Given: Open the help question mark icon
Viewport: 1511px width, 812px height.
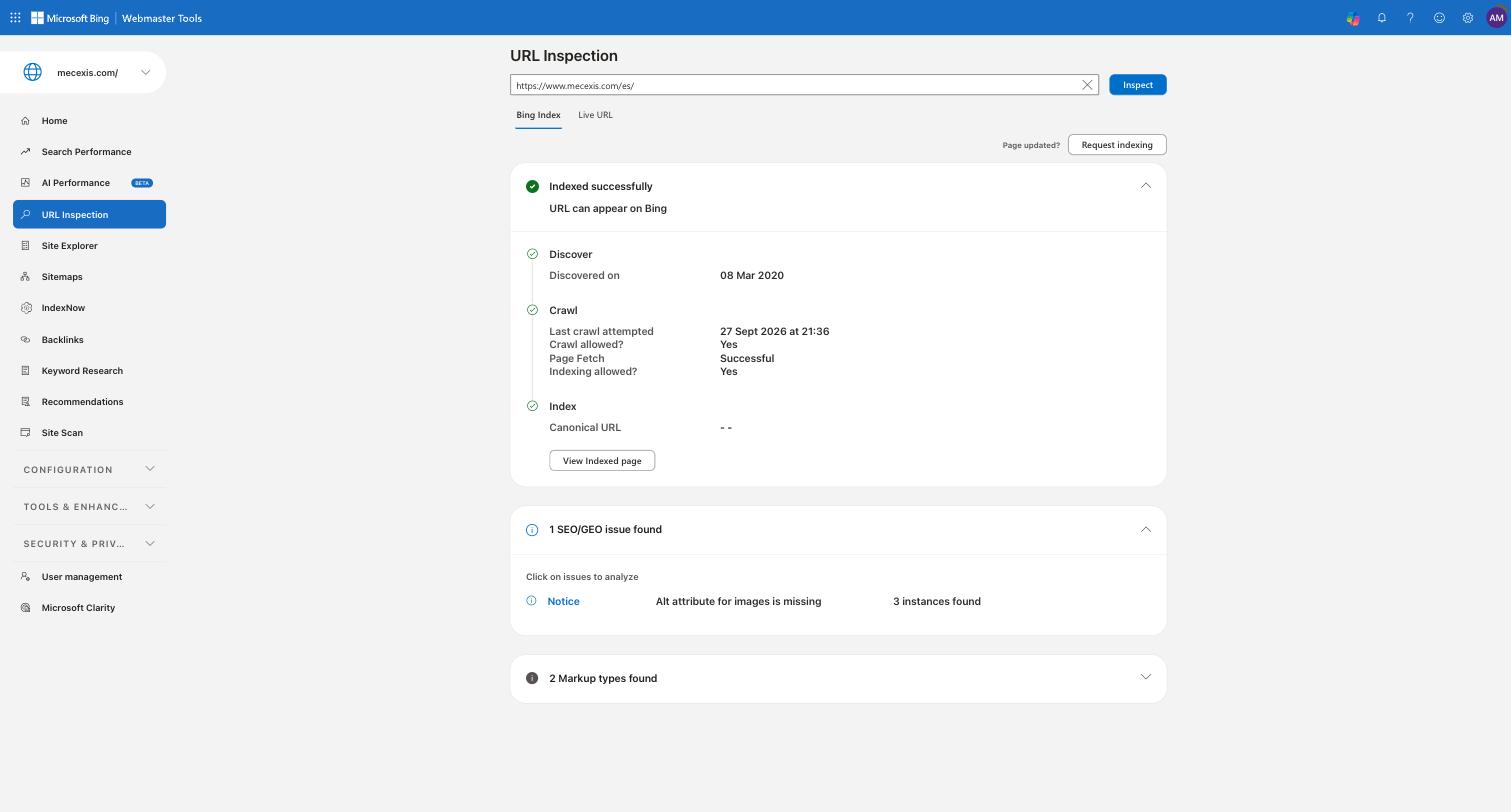Looking at the screenshot, I should pyautogui.click(x=1410, y=18).
